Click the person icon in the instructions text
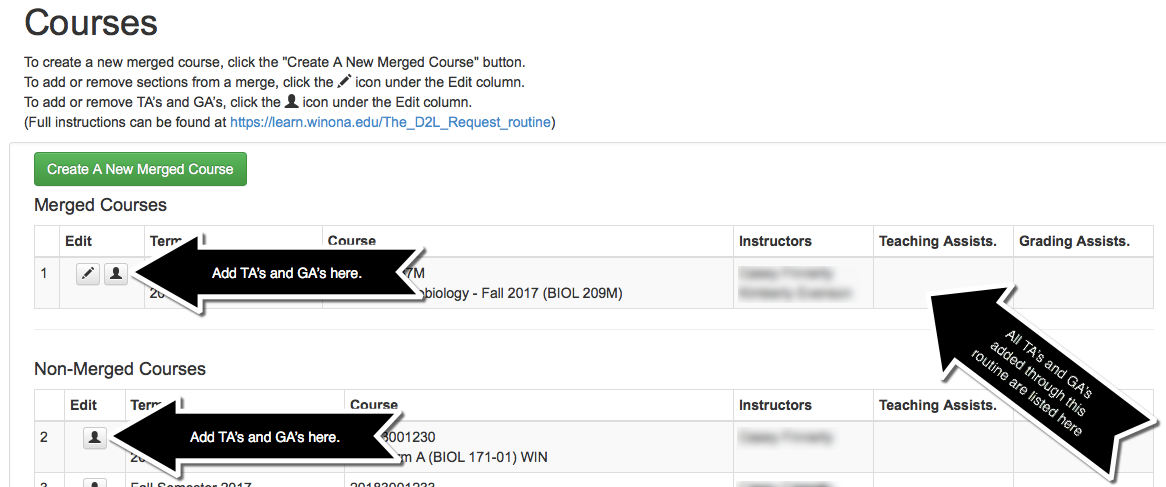 coord(292,102)
